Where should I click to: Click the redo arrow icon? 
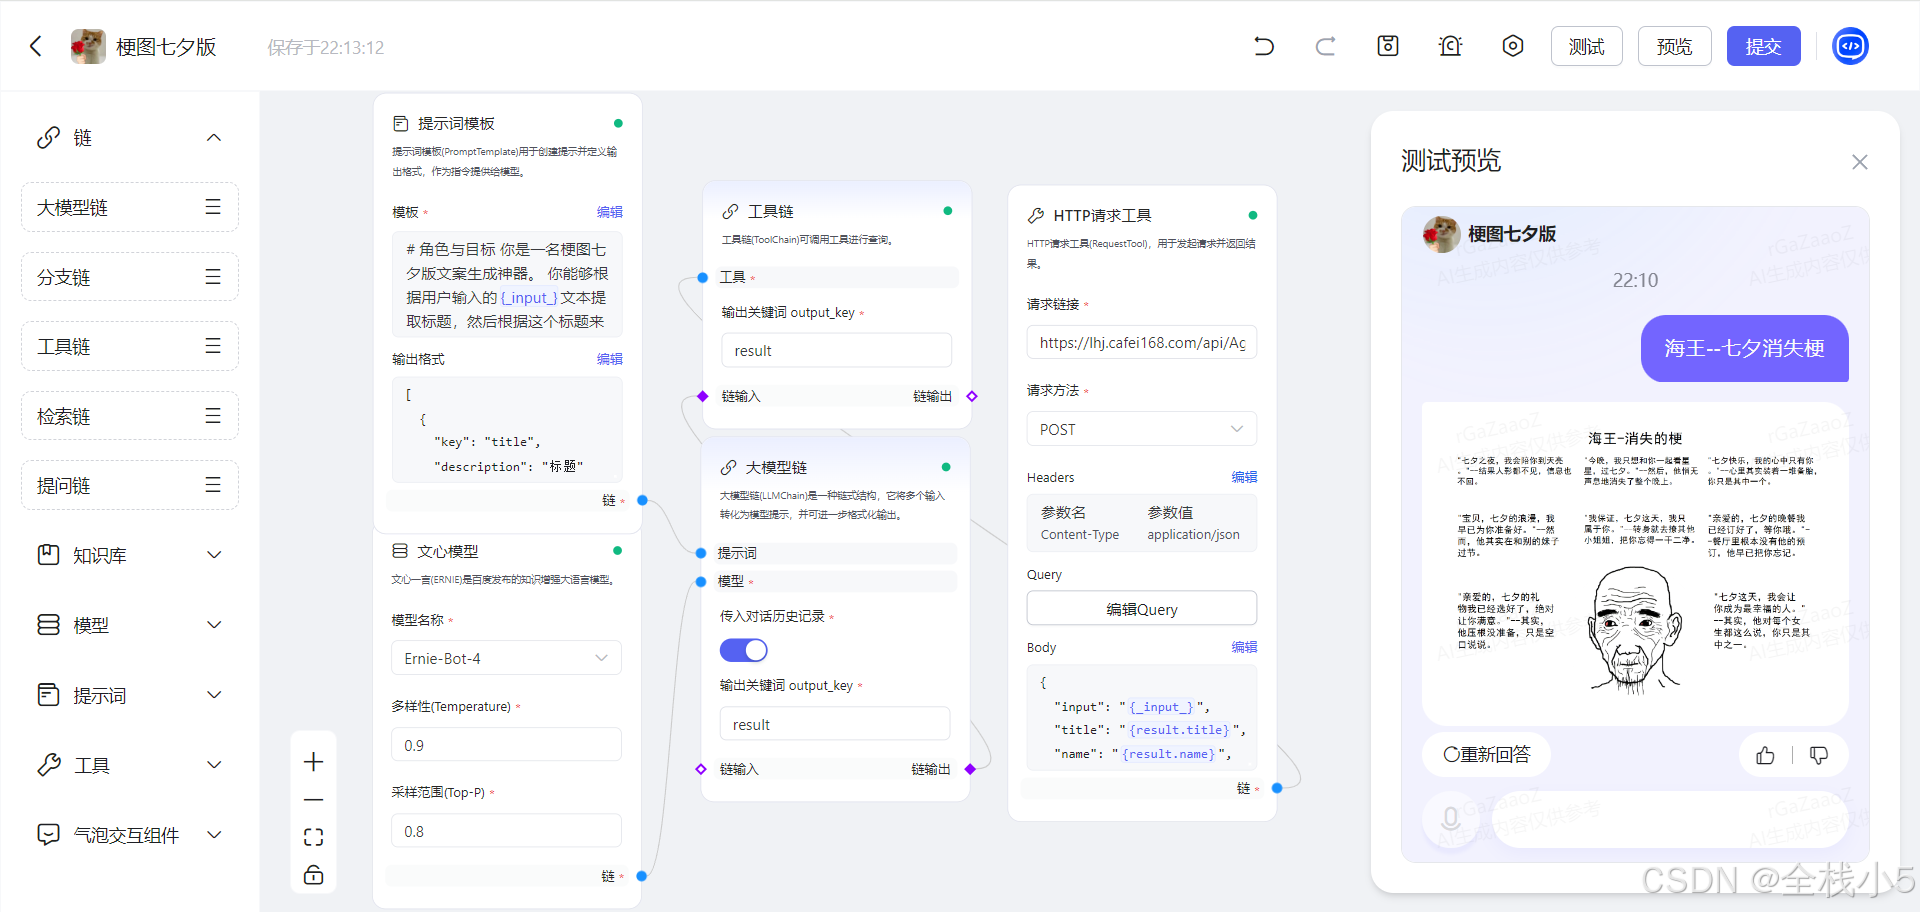click(1325, 46)
